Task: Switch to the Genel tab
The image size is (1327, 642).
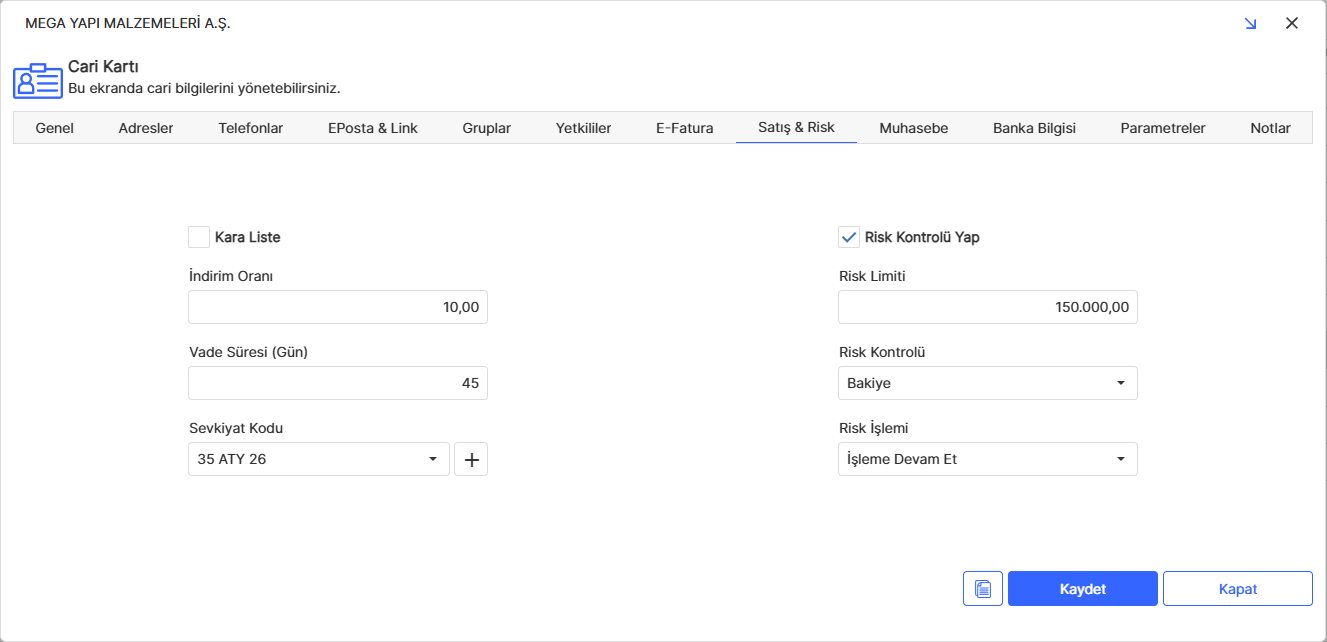Action: pos(55,128)
